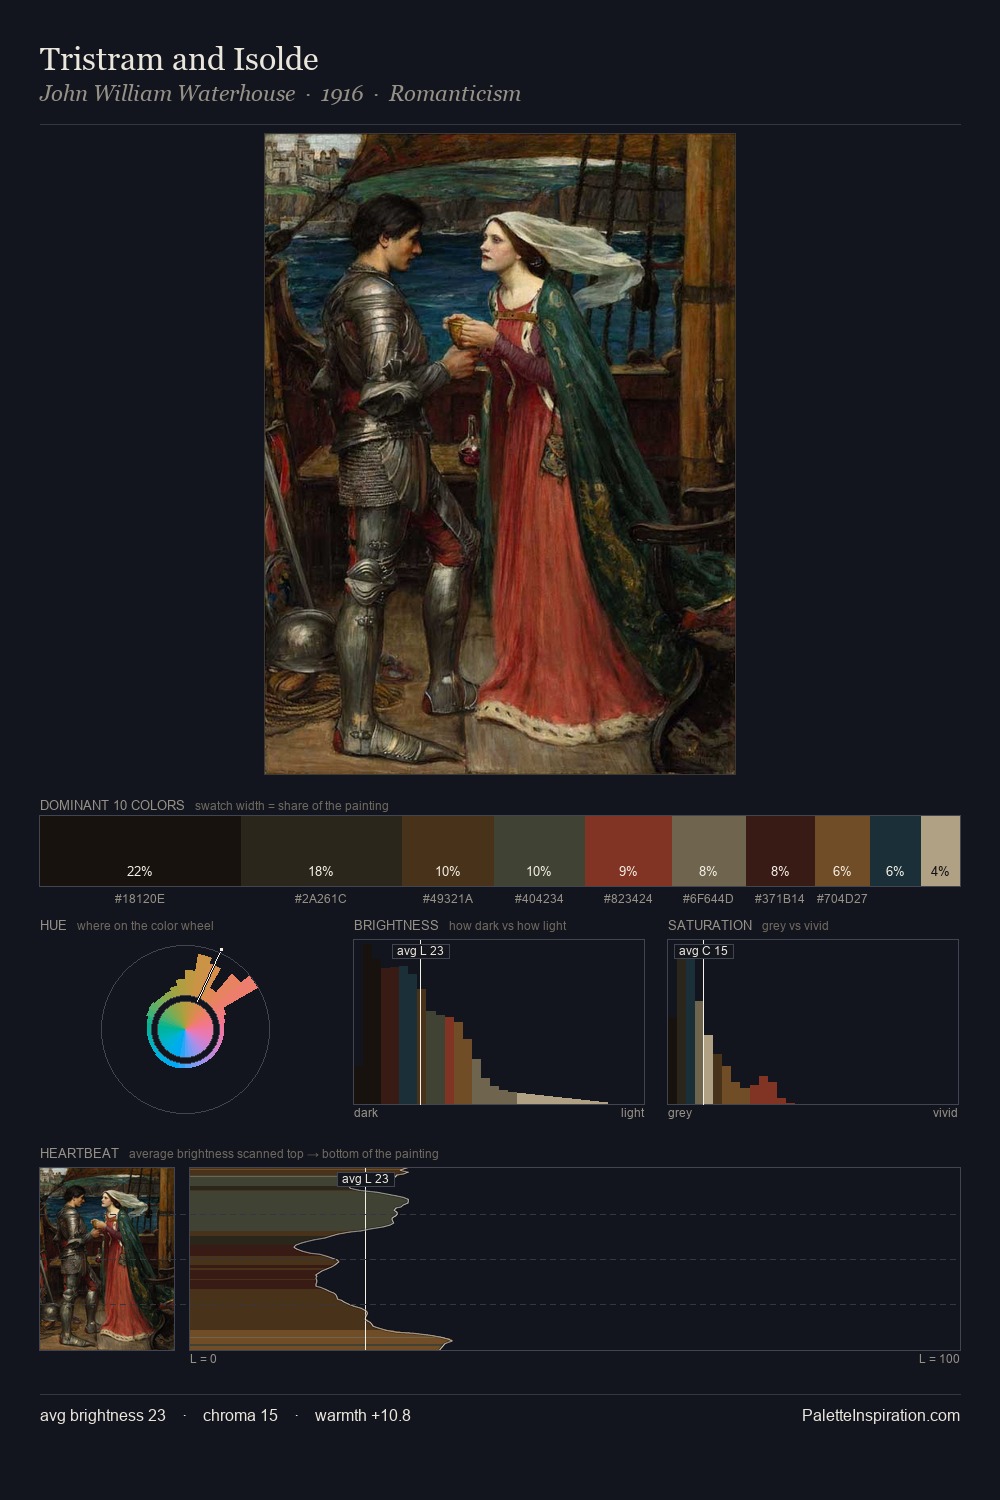
Task: Click the 'vivid' axis label under Saturation
Action: [945, 1113]
